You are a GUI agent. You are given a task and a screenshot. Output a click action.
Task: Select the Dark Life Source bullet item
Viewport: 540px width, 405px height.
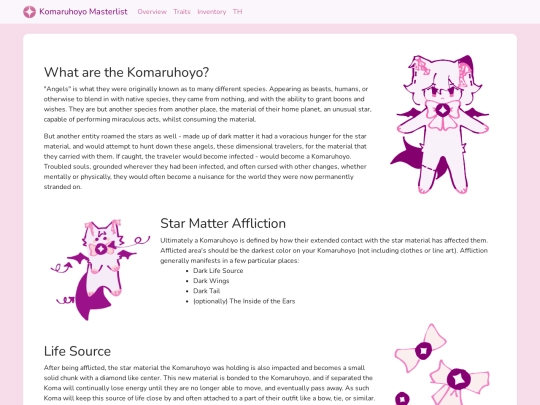(x=218, y=271)
